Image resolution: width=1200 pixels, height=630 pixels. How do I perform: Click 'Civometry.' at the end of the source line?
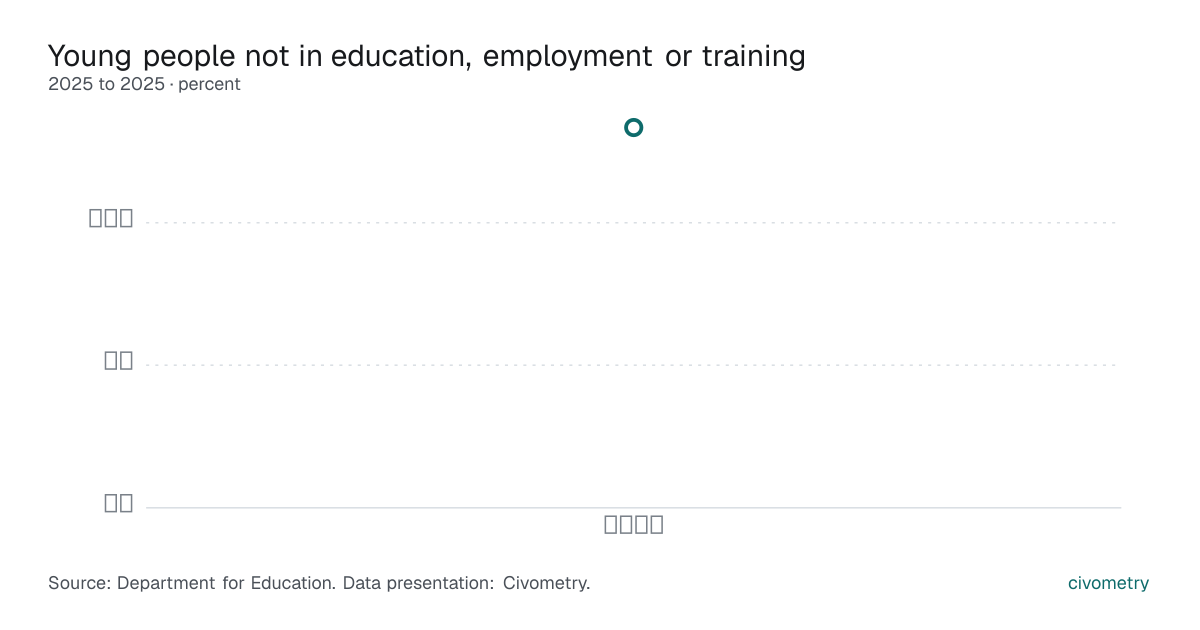[546, 583]
